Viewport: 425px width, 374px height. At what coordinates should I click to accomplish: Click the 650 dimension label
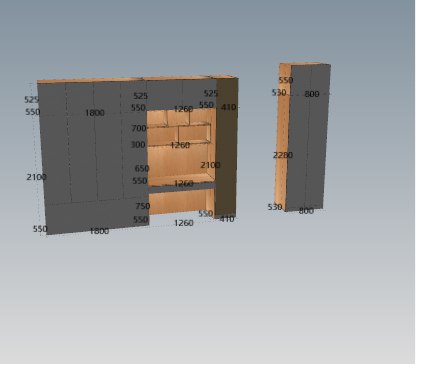[x=142, y=168]
